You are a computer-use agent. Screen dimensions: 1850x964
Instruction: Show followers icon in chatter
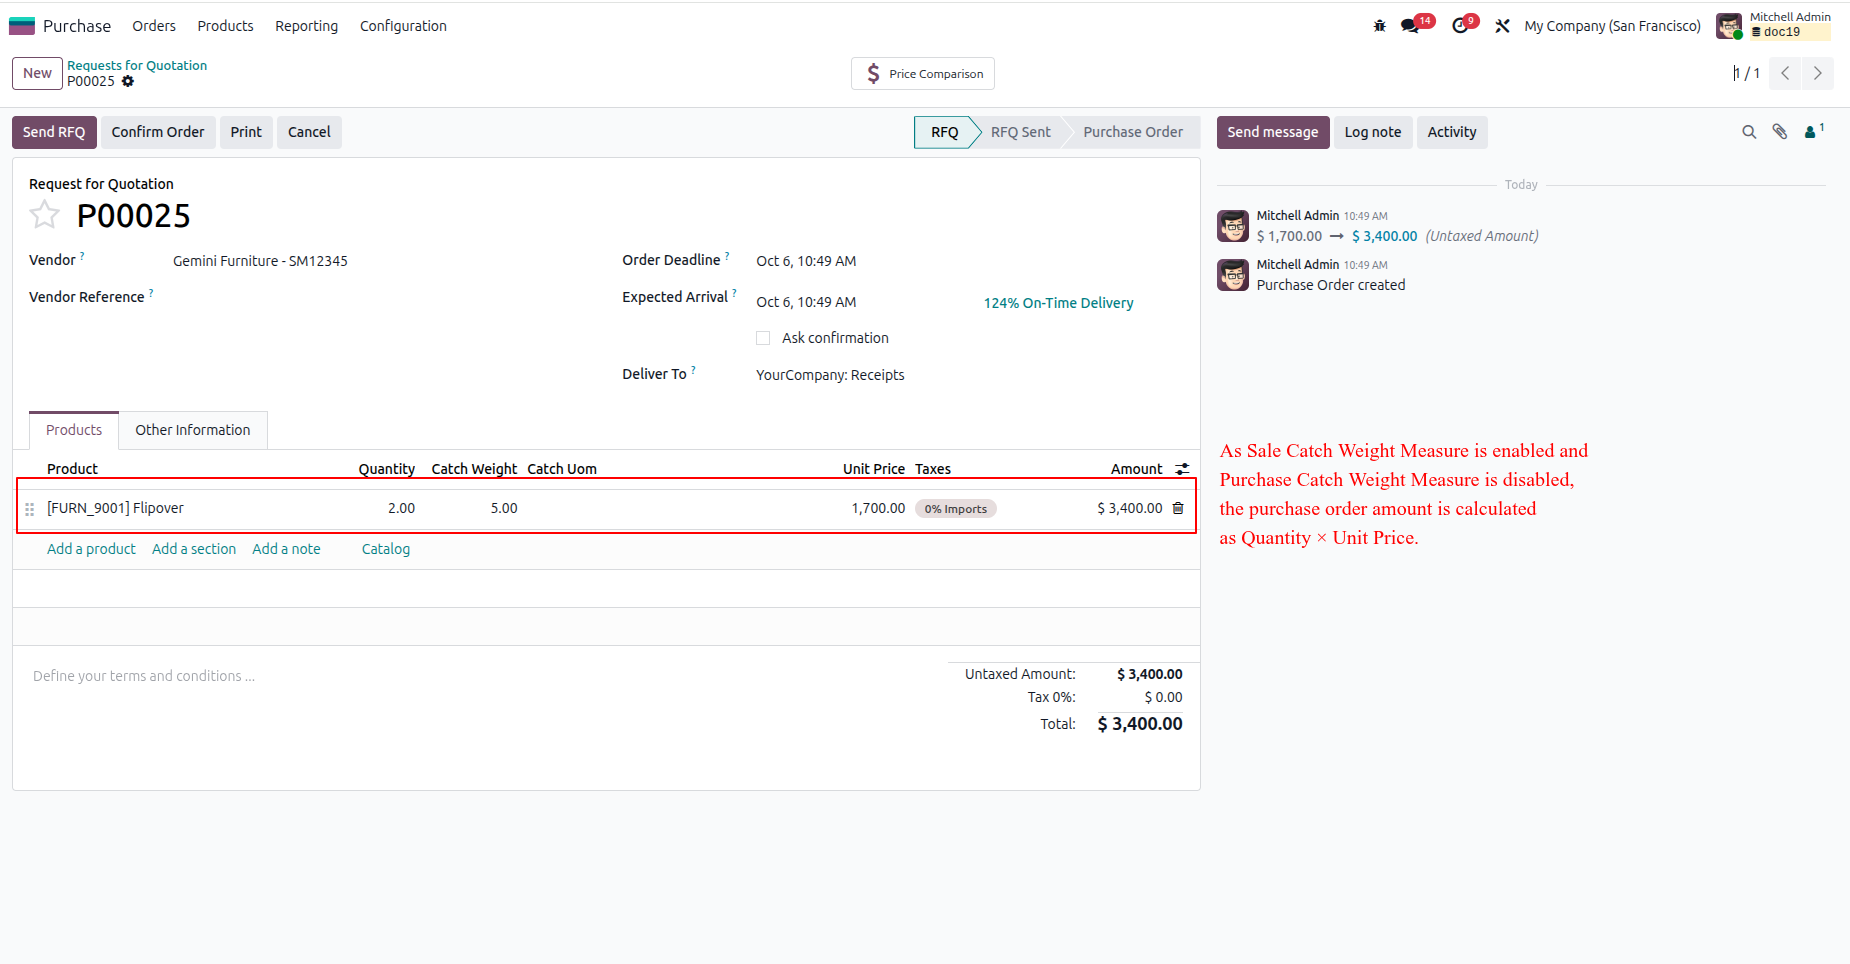(x=1813, y=131)
